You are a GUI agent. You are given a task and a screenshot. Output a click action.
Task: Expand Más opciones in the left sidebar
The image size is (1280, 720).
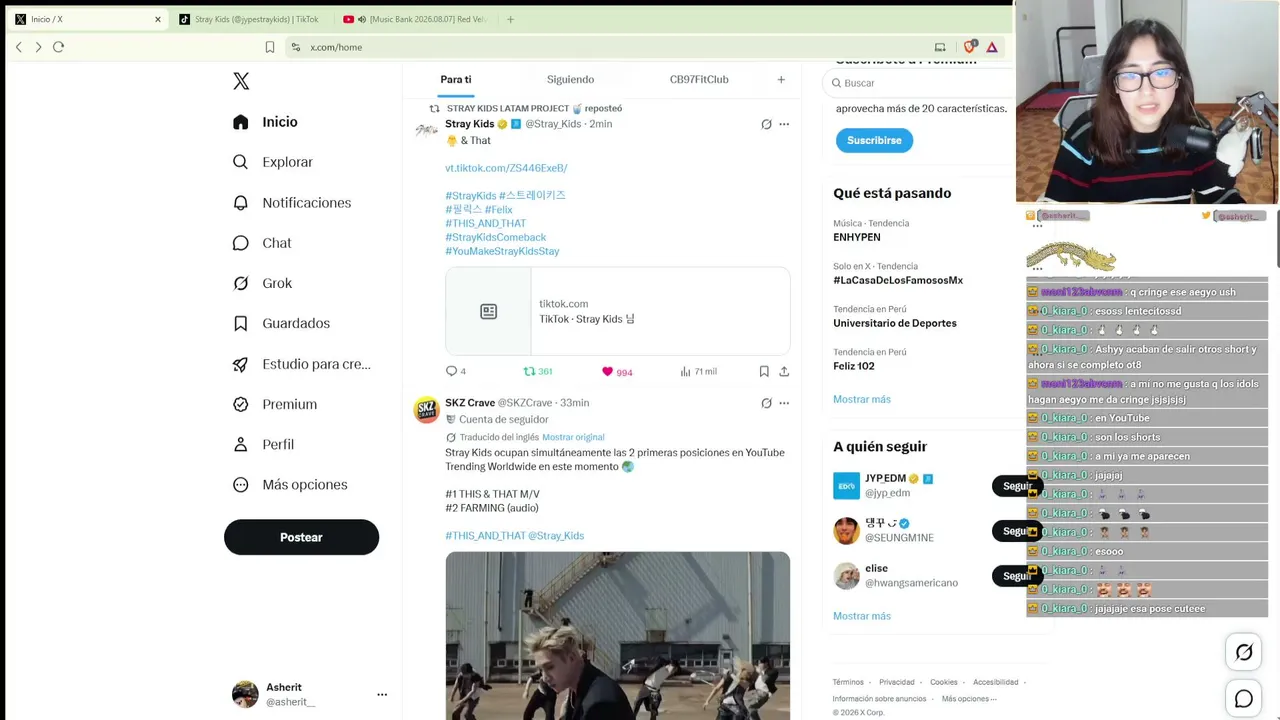pos(290,485)
